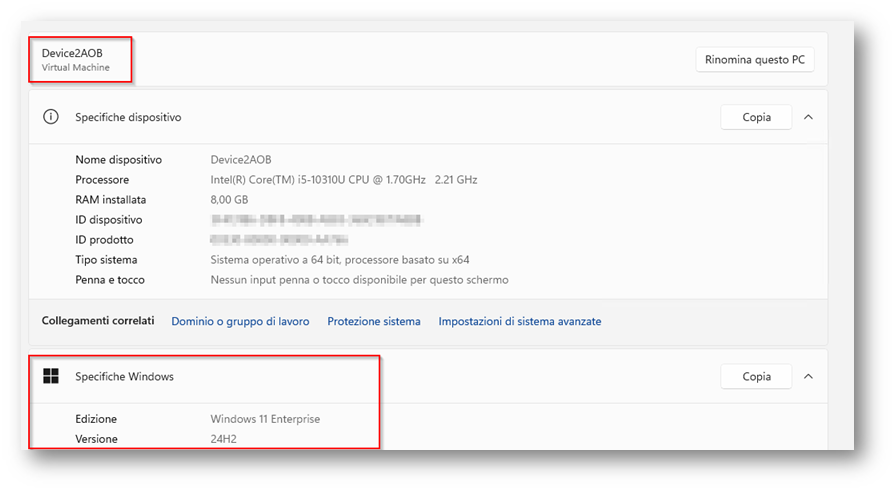Click the blurred ID prodotto value

coord(279,240)
